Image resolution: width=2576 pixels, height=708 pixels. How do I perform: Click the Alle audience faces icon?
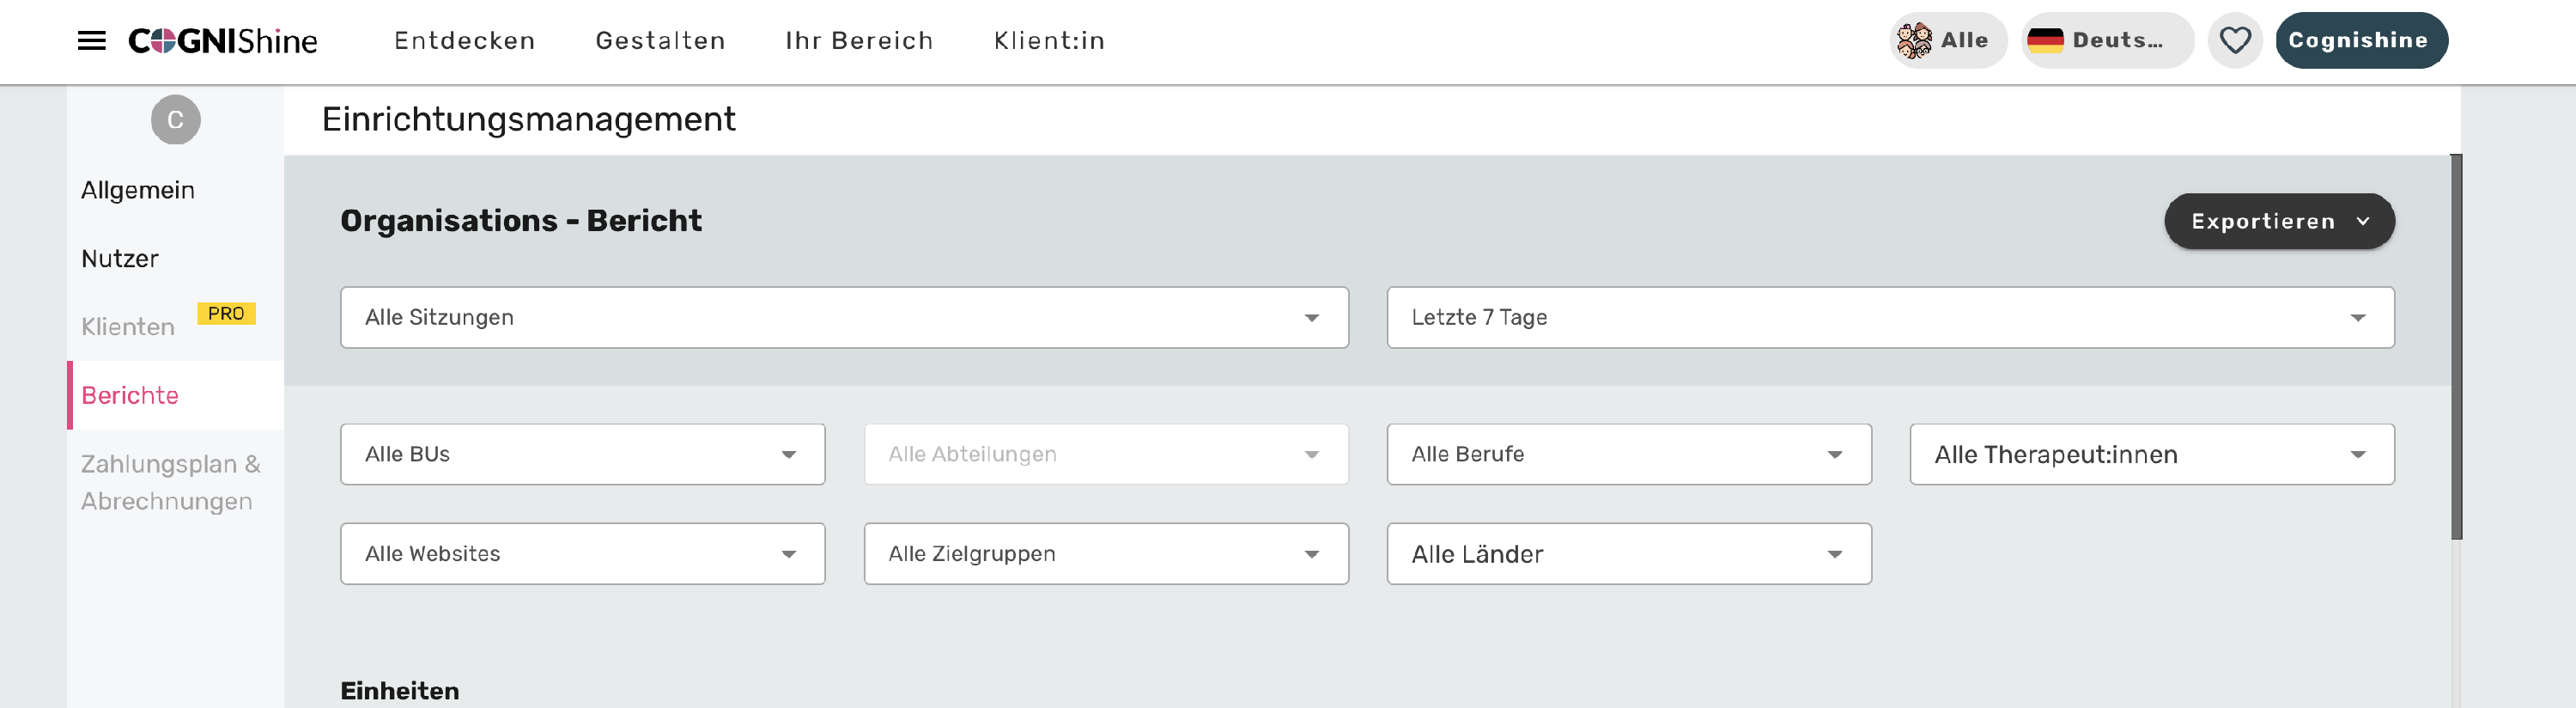[1914, 41]
